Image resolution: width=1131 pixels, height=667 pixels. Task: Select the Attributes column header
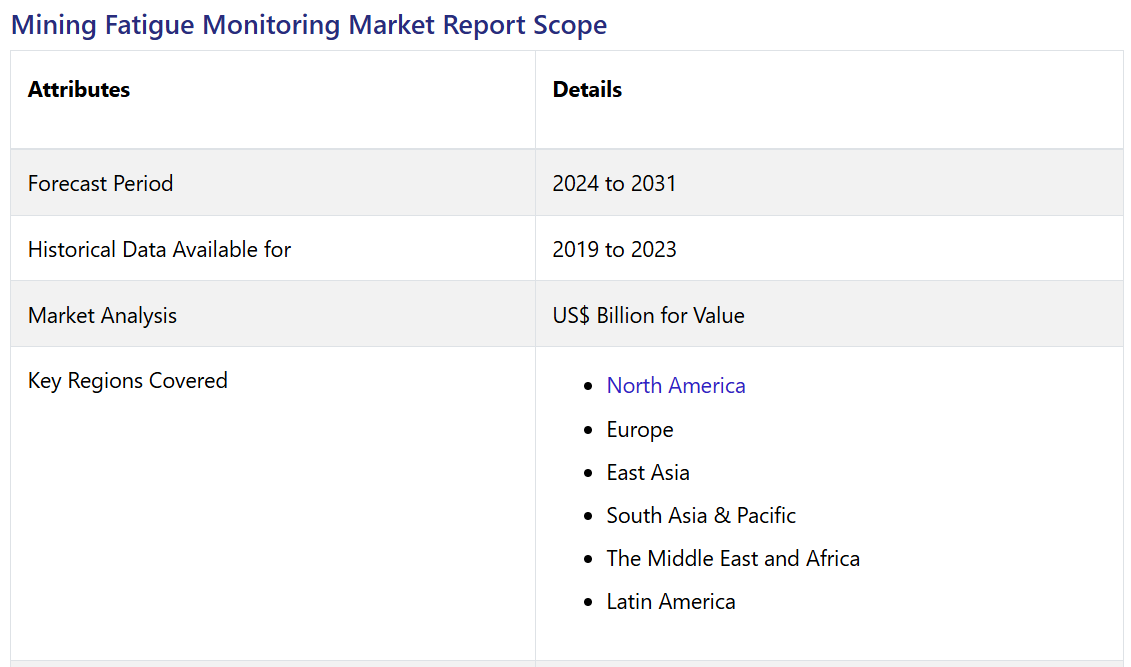[79, 90]
